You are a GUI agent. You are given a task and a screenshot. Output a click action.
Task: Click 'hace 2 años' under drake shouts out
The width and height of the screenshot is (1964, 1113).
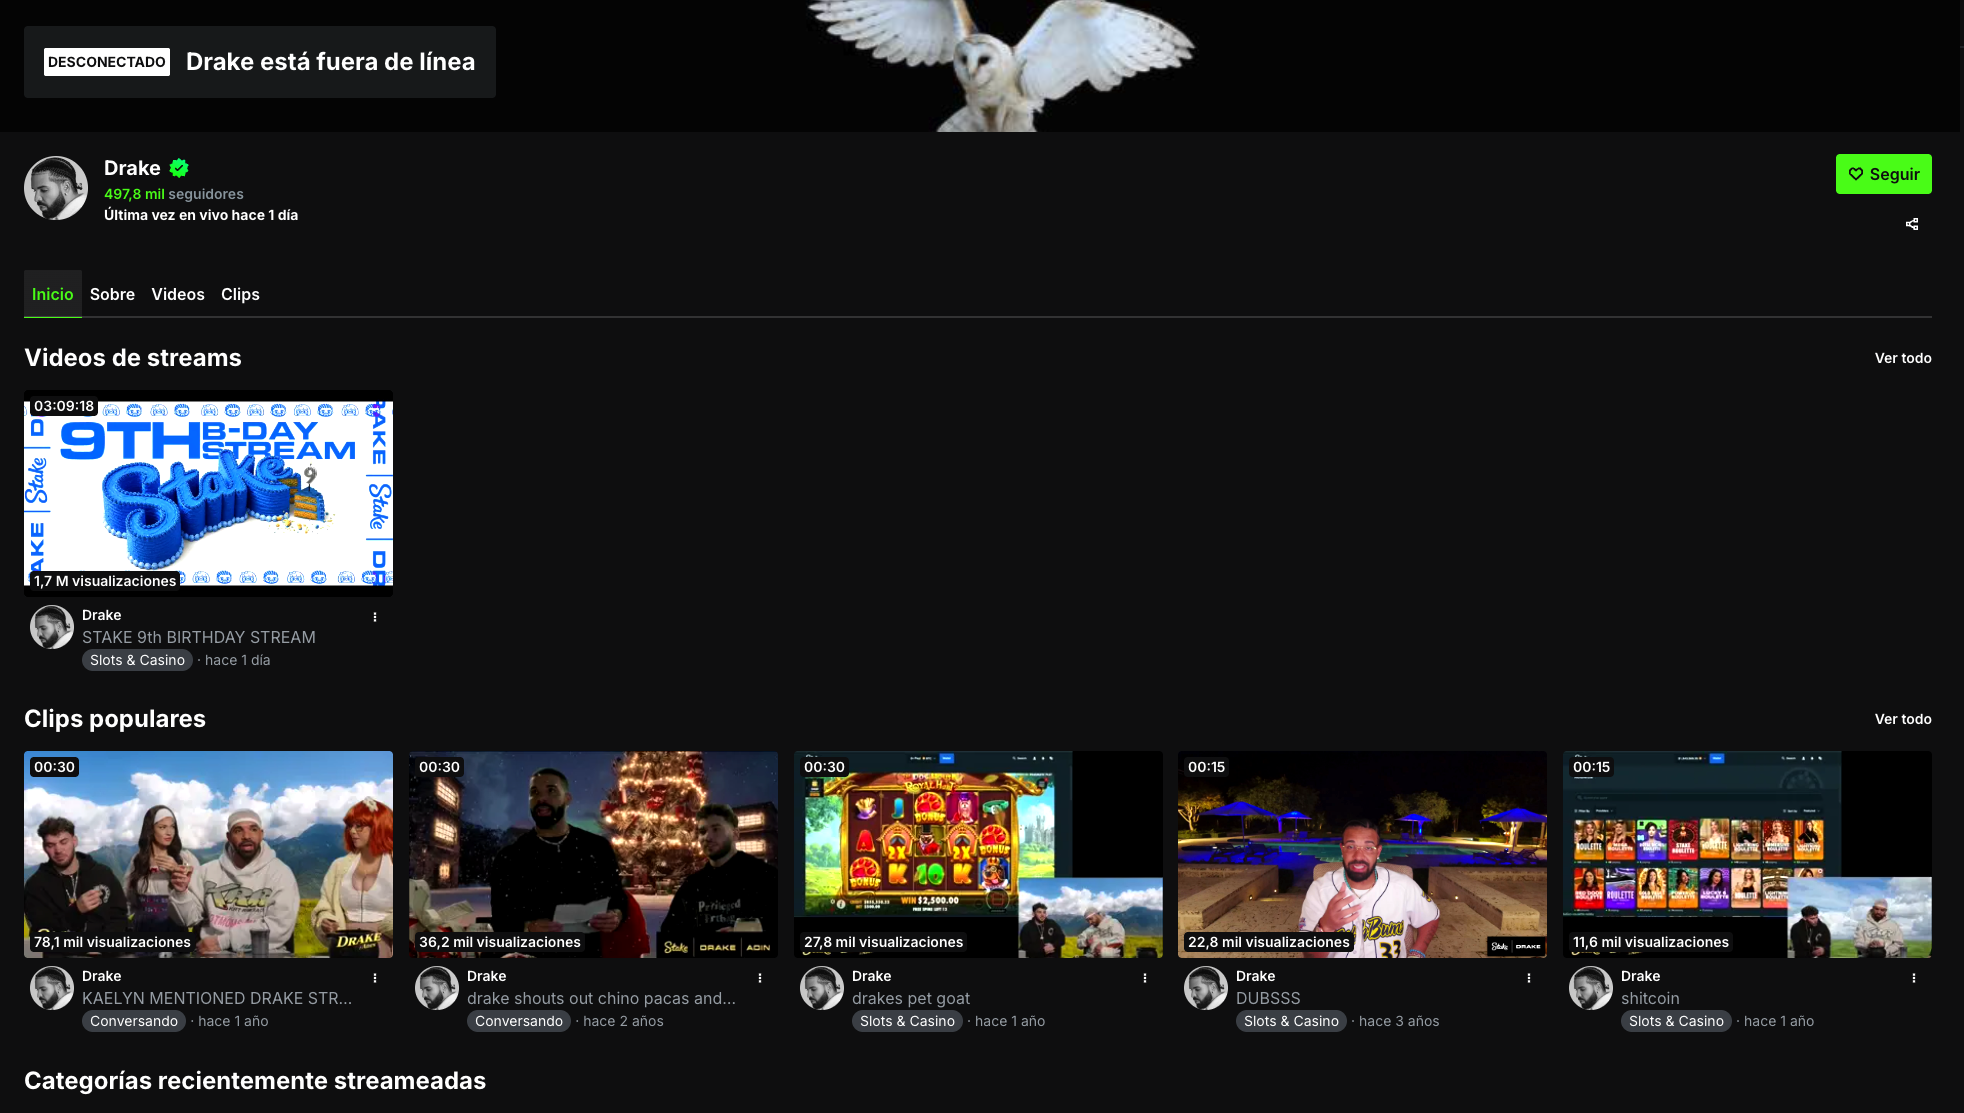[623, 1021]
